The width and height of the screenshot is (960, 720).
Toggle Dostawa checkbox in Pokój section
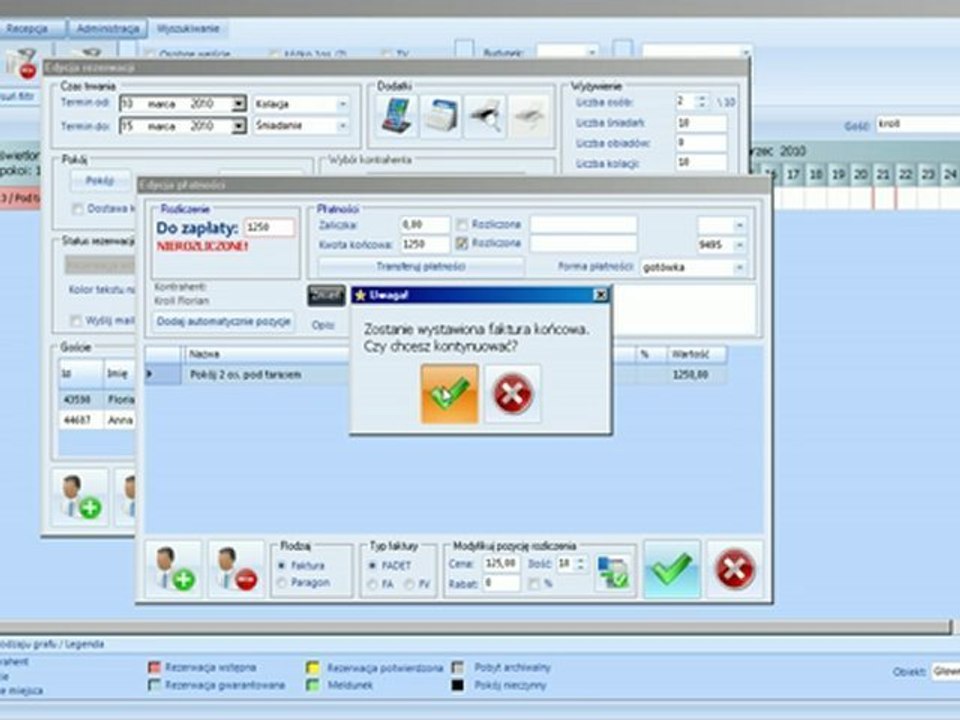tap(78, 209)
